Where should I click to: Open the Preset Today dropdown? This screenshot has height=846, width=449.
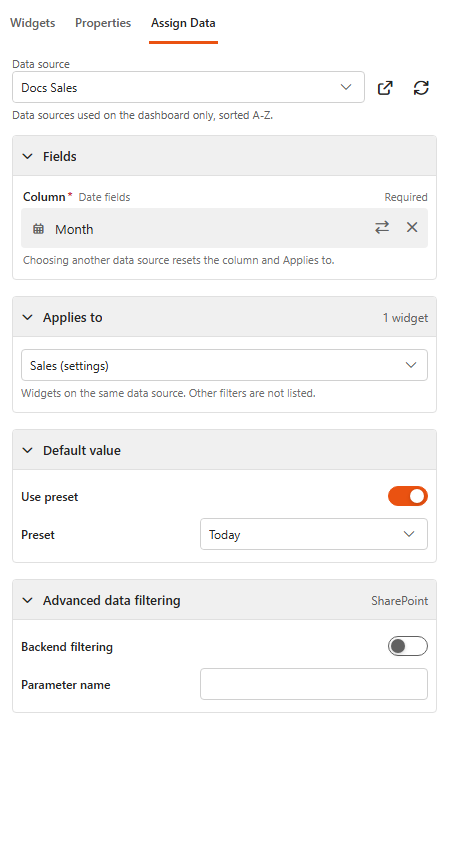point(314,534)
